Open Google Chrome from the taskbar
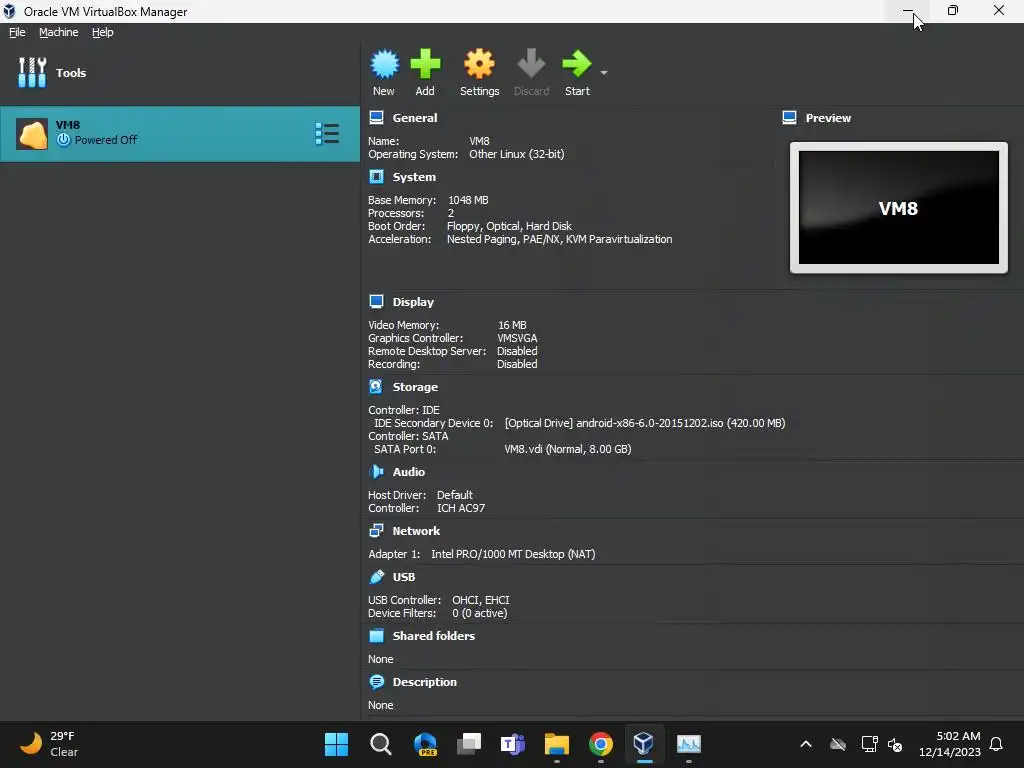This screenshot has width=1024, height=768. [x=601, y=744]
